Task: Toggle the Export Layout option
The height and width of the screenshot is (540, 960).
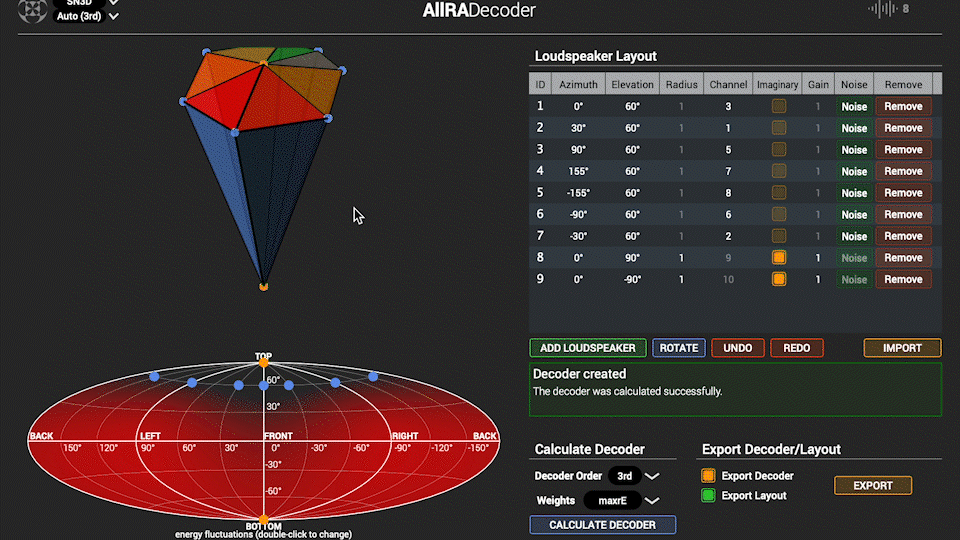Action: coord(708,495)
